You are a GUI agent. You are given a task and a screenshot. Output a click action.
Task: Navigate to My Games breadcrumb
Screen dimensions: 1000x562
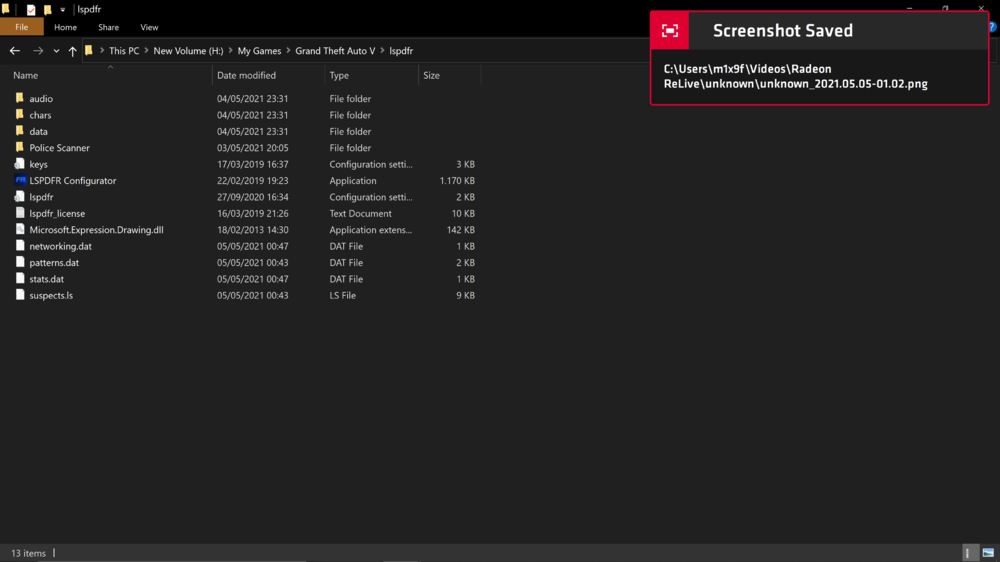(259, 51)
